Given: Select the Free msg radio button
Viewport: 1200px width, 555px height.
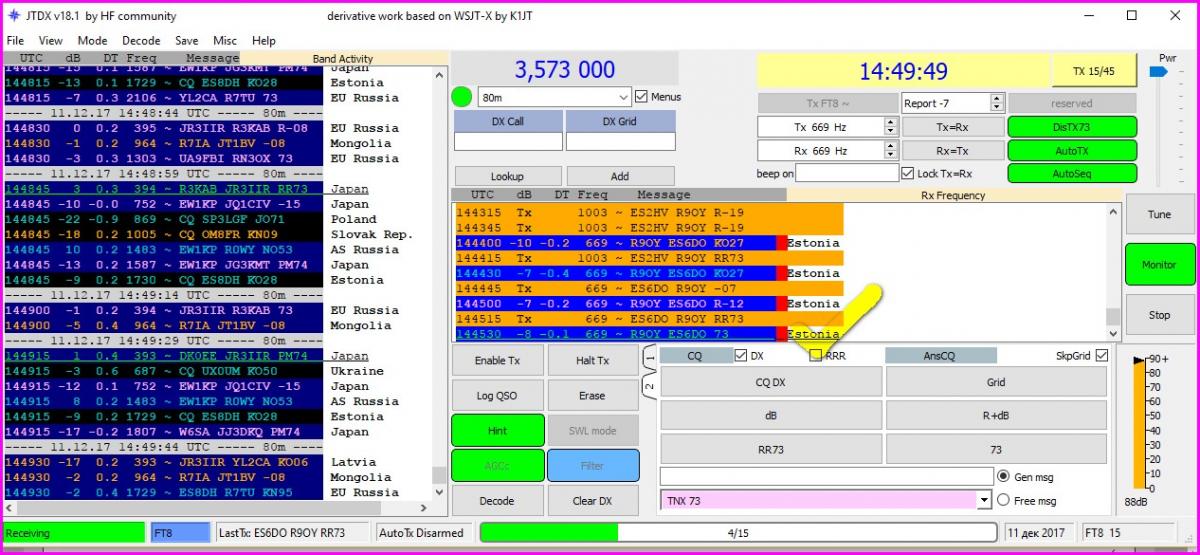Looking at the screenshot, I should click(x=1003, y=500).
